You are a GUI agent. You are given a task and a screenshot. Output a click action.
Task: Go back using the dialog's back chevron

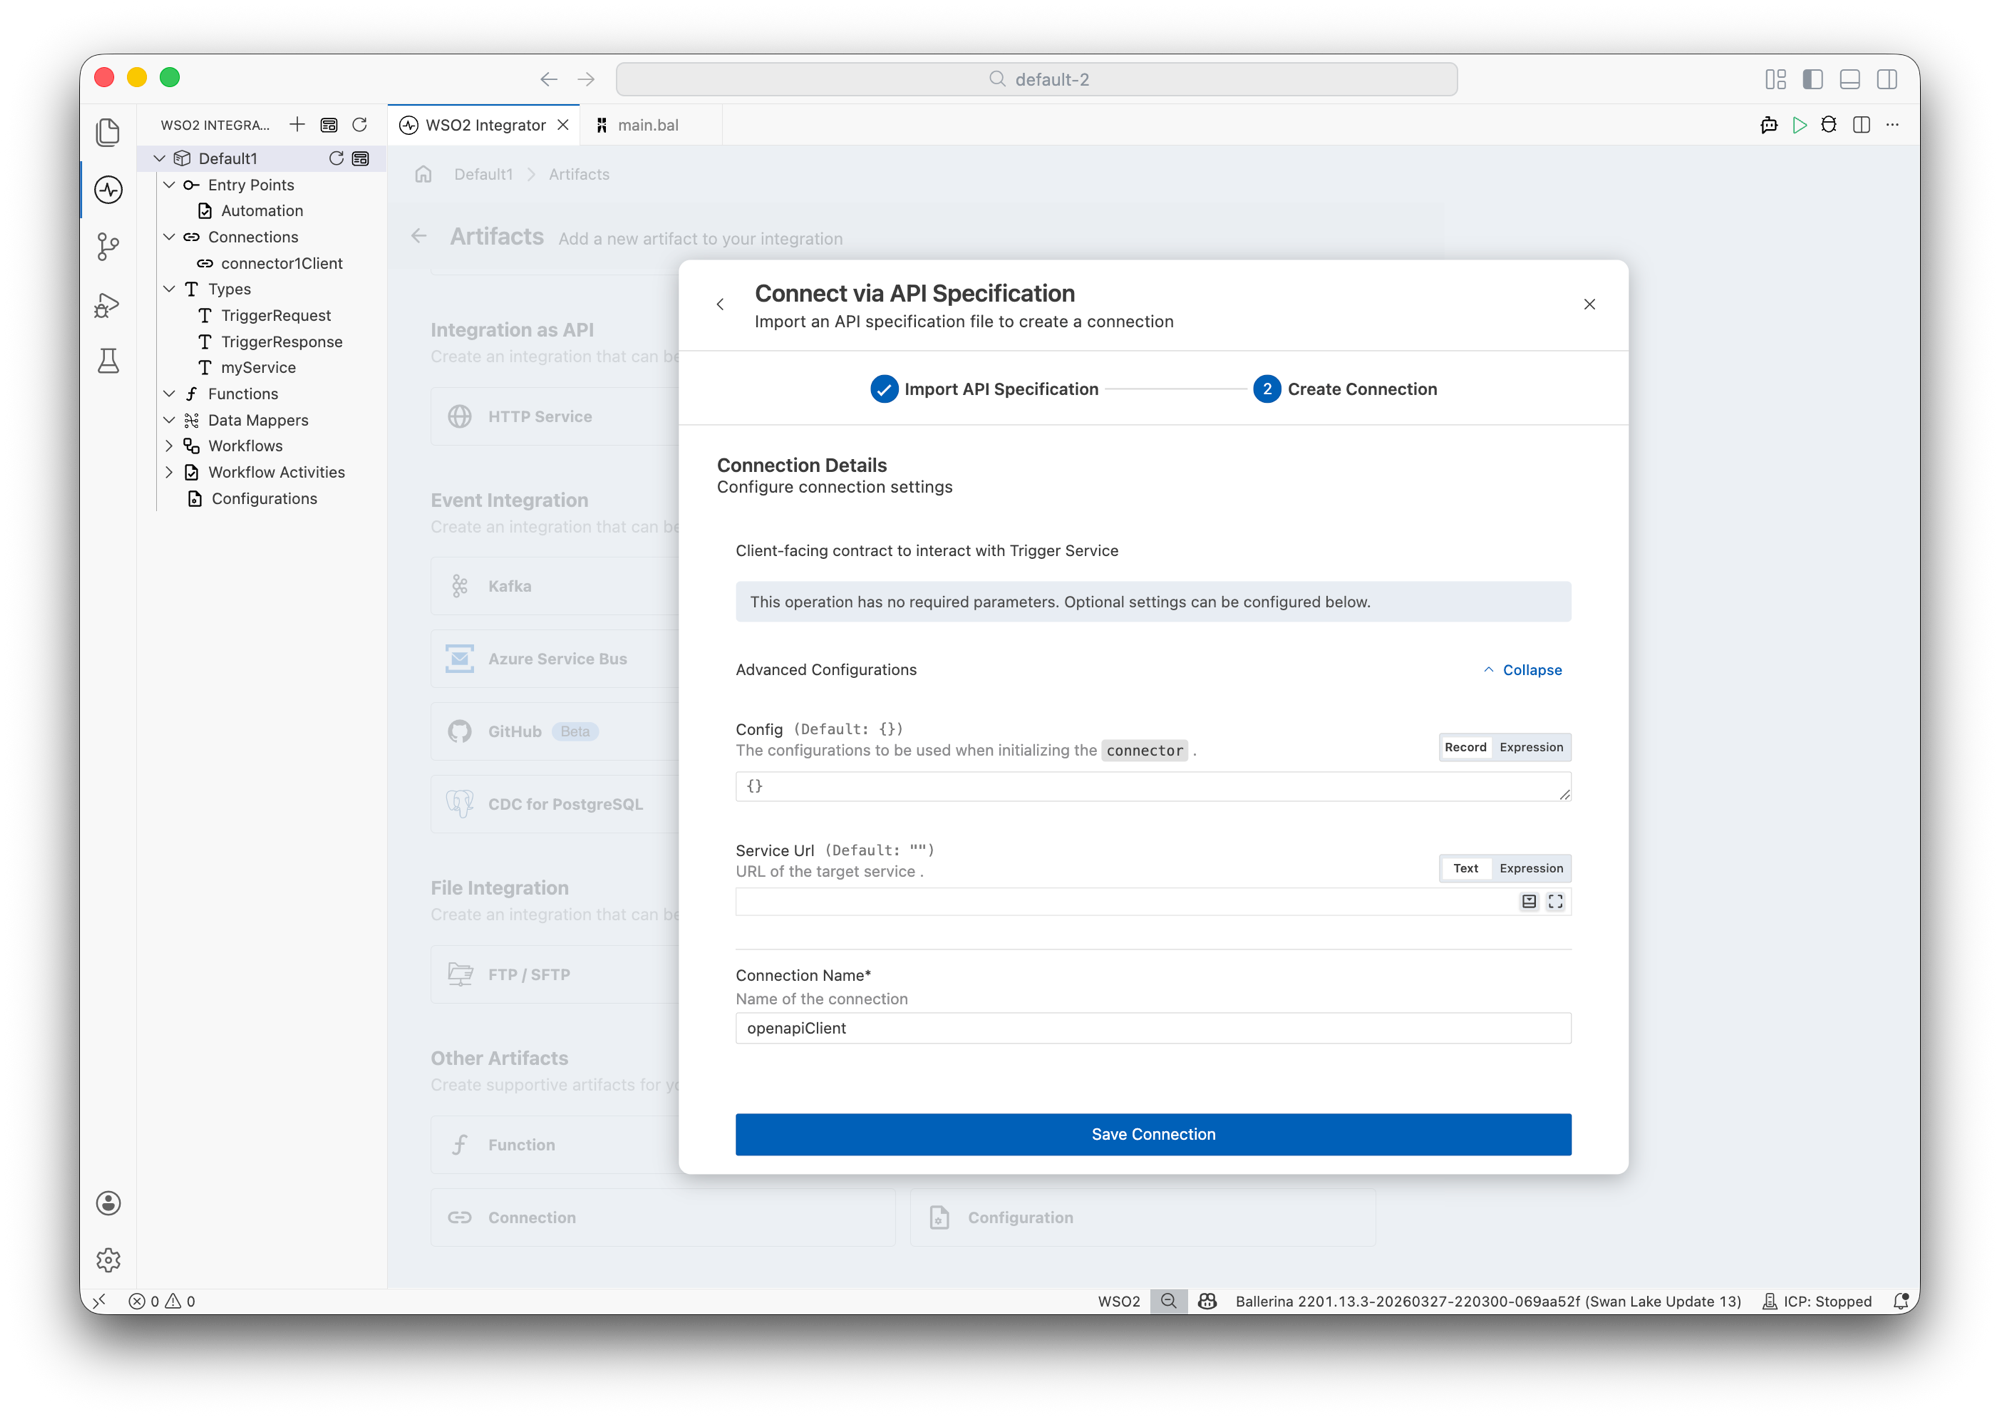pyautogui.click(x=720, y=304)
